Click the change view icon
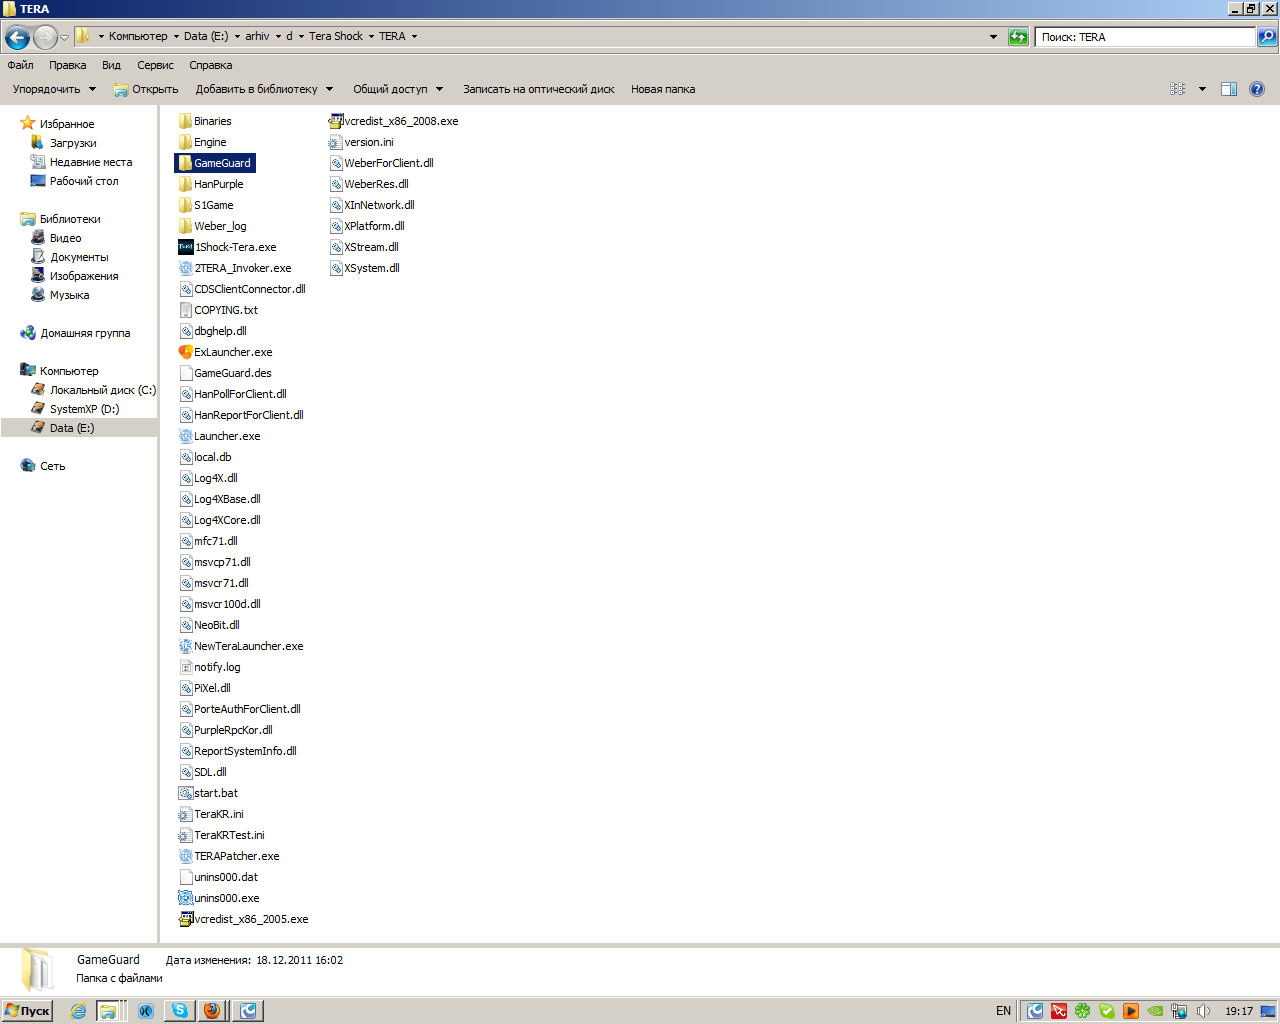The image size is (1280, 1024). [x=1178, y=89]
